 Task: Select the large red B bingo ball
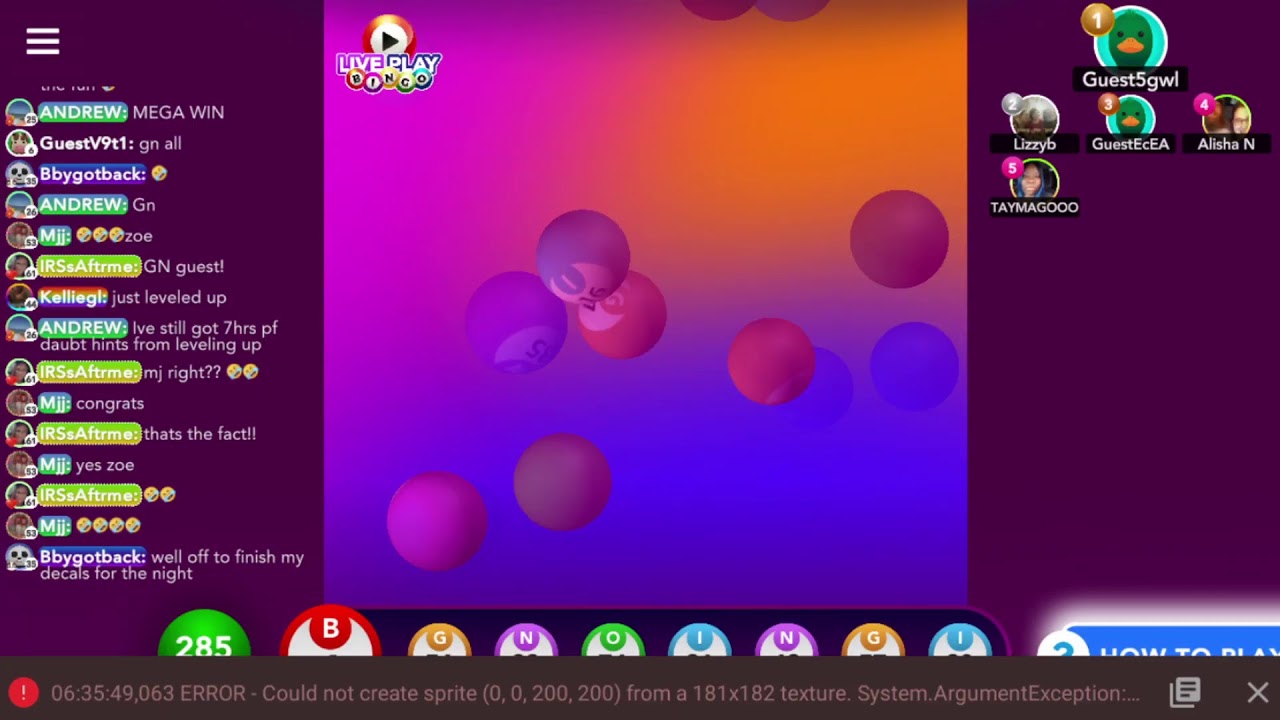(x=330, y=632)
